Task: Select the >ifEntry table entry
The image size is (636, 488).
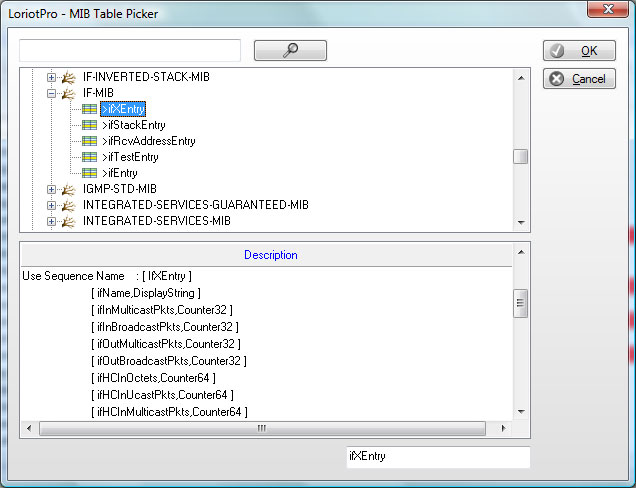Action: 119,173
